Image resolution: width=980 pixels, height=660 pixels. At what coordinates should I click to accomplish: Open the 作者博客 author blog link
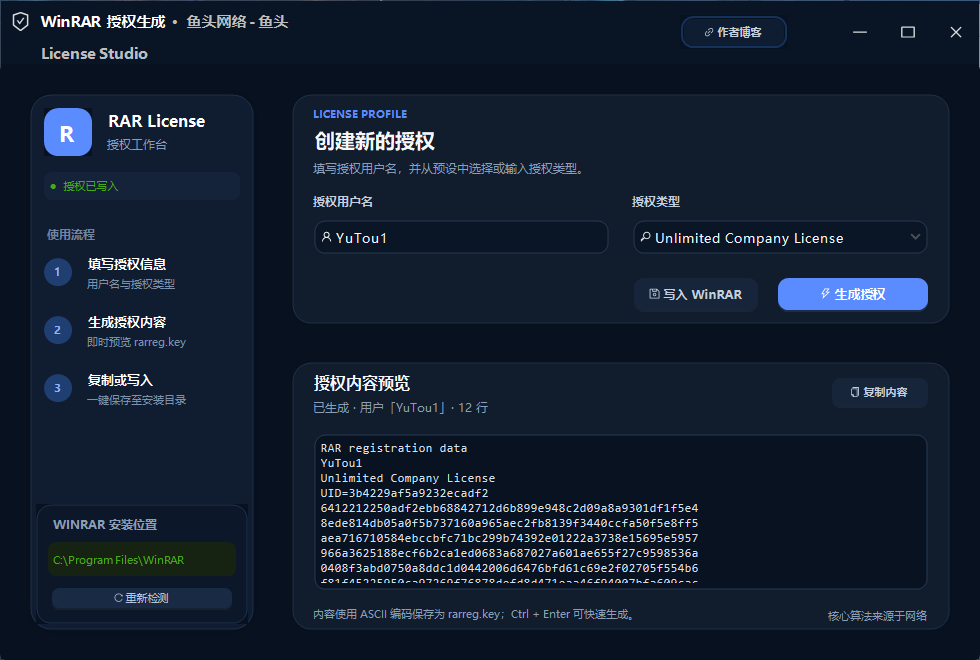(x=733, y=32)
